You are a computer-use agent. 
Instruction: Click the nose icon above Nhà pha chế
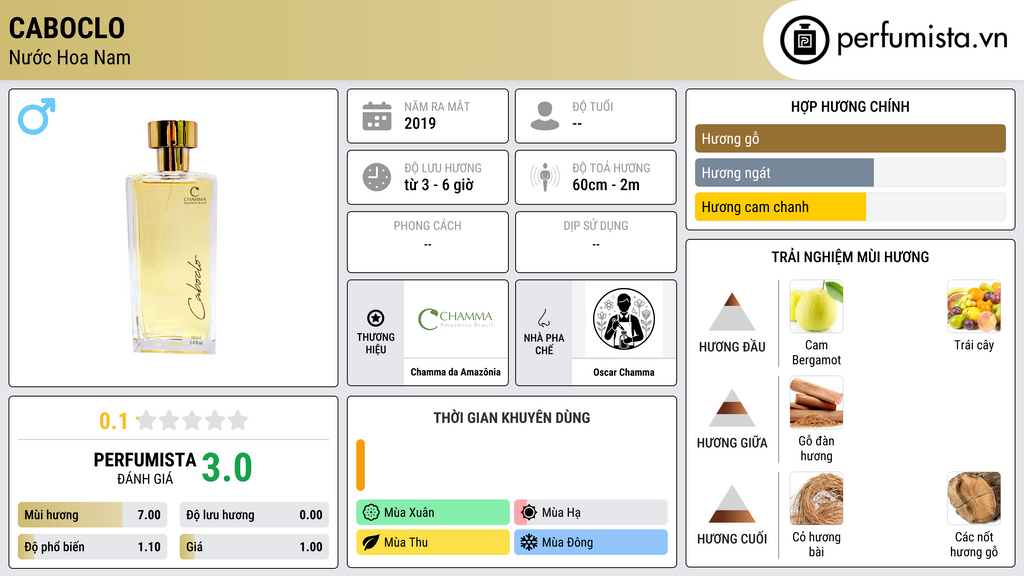(x=543, y=318)
